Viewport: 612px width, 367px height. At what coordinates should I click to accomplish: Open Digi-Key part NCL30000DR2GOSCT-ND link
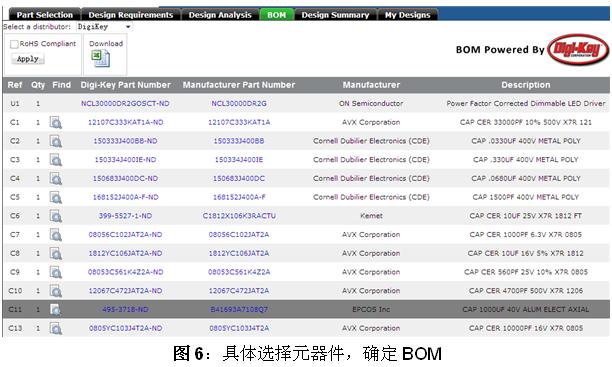[x=125, y=103]
